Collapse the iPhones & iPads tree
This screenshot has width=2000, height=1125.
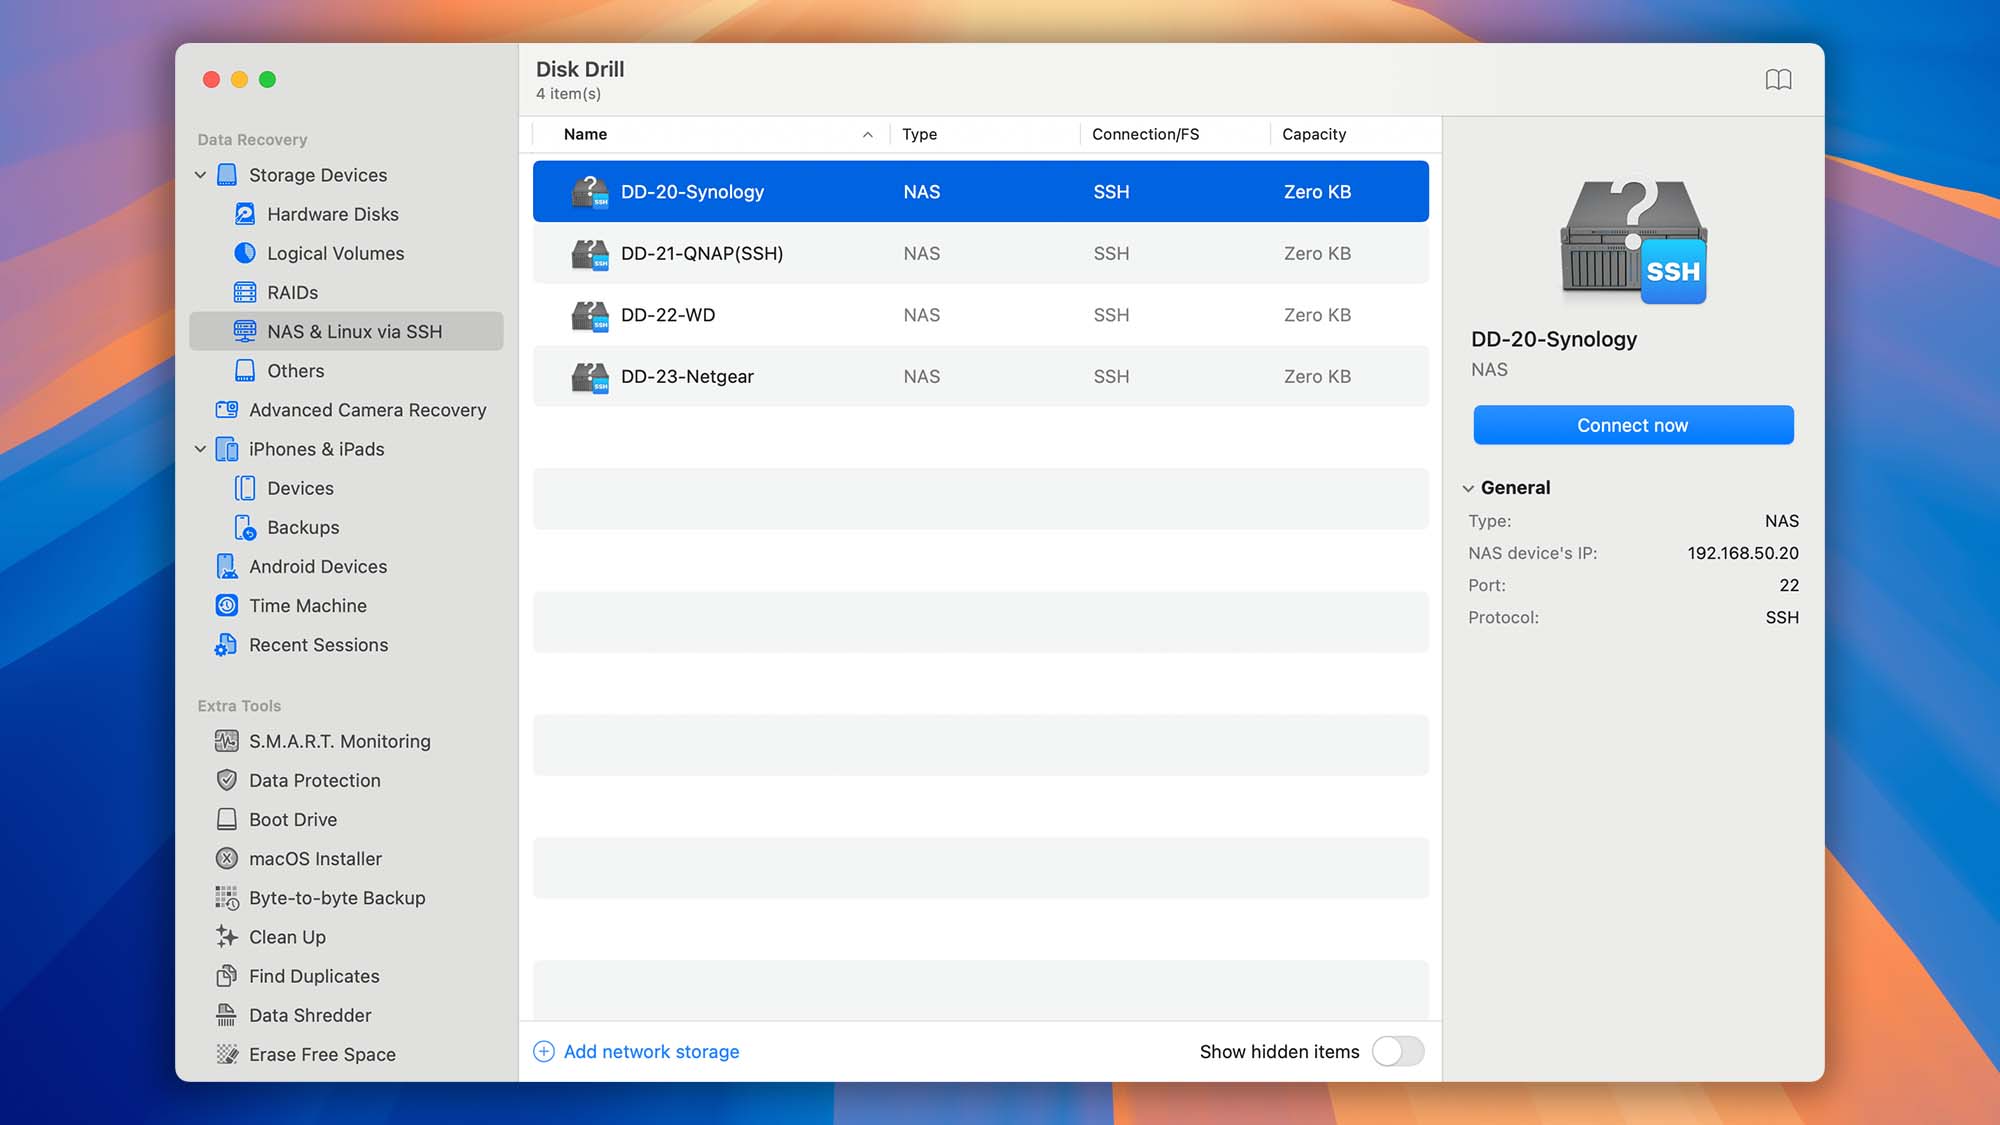pos(200,449)
